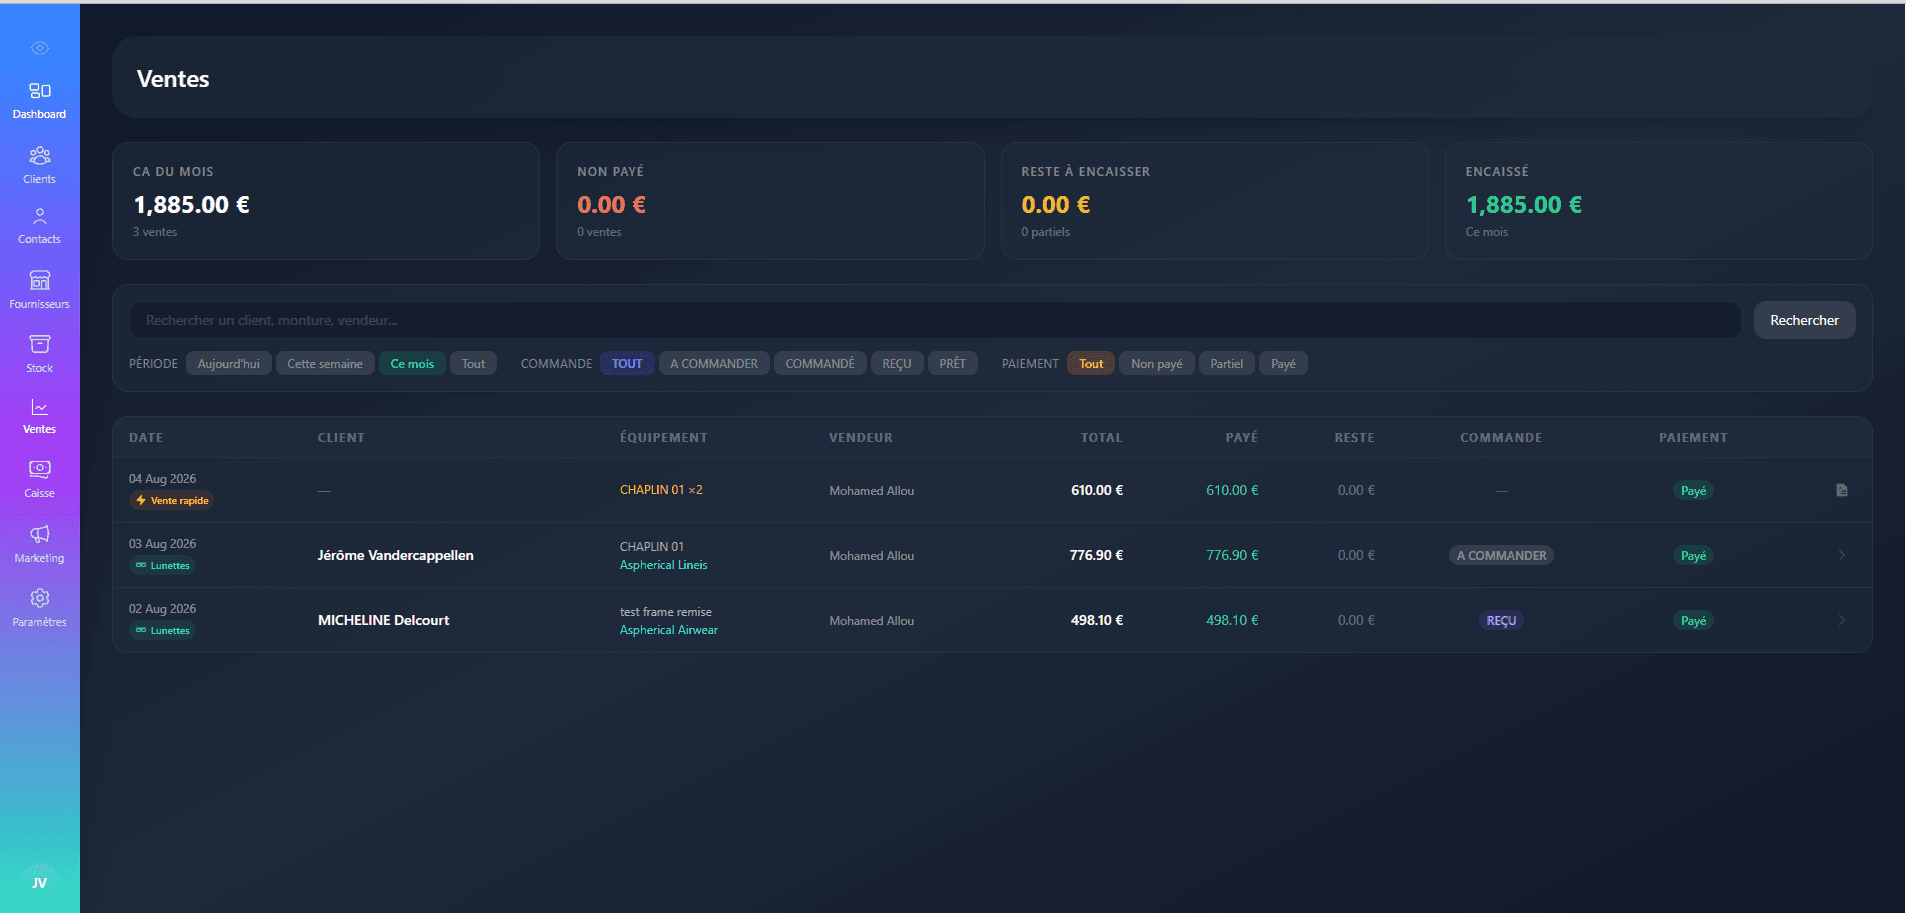Open Contacts in the sidebar
Screen dimensions: 1906x913
[39, 226]
